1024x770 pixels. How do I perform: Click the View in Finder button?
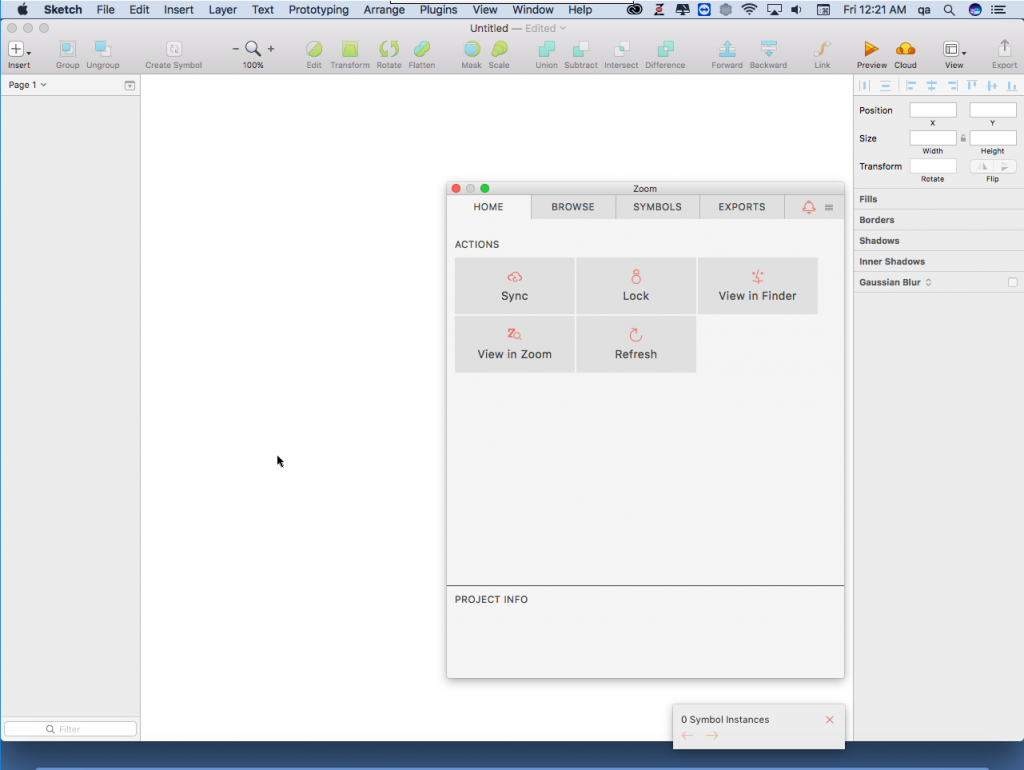click(758, 286)
